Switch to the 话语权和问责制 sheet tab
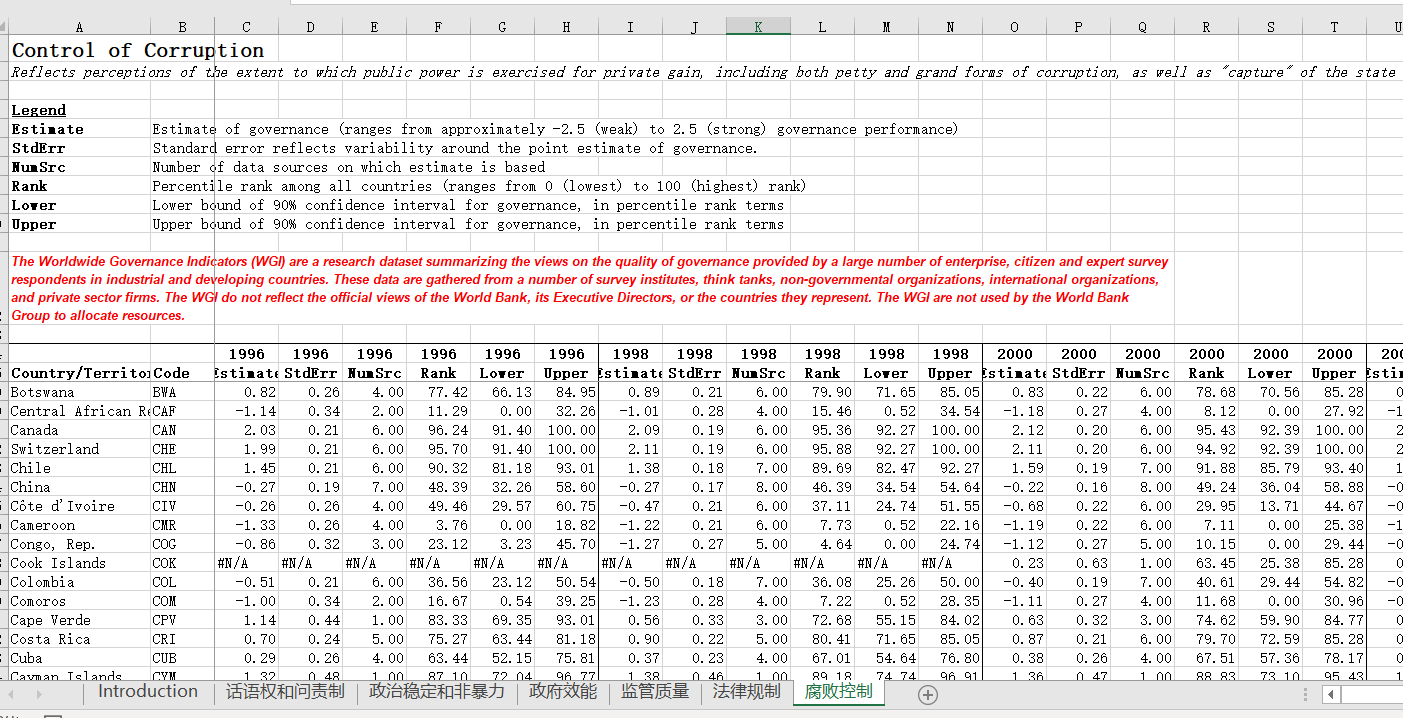The height and width of the screenshot is (718, 1403). point(285,691)
